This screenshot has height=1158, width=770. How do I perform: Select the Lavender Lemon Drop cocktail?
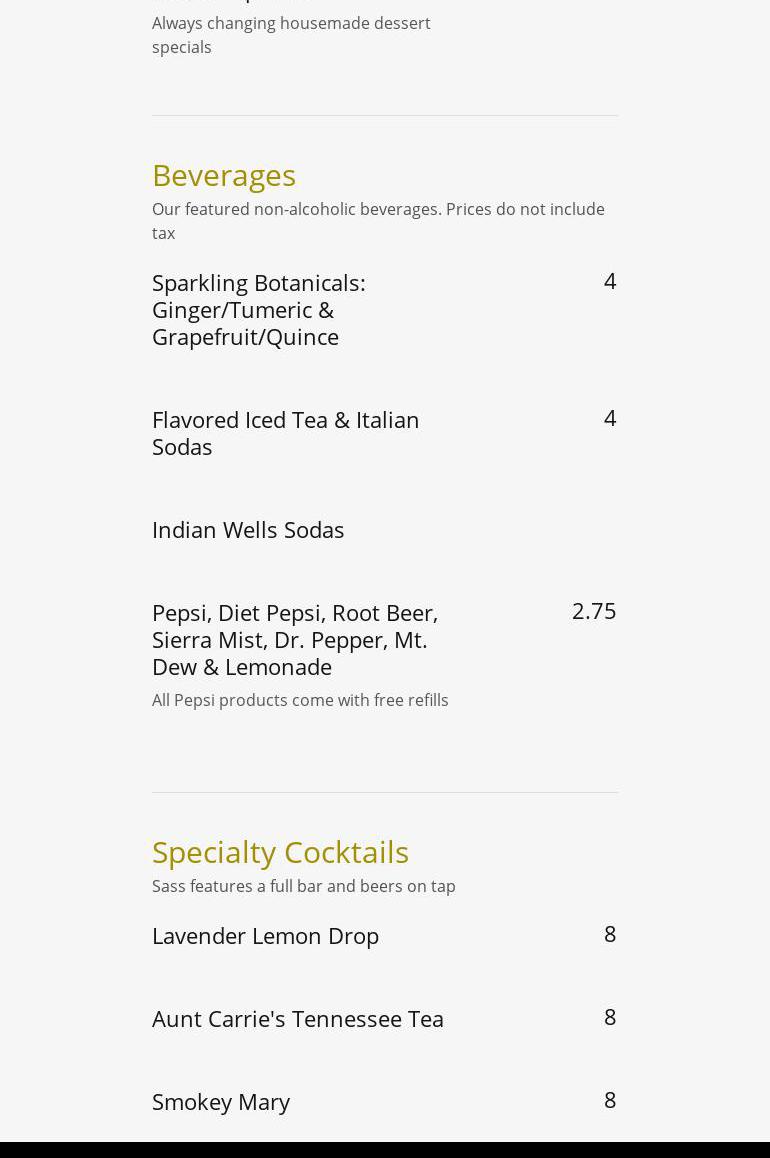click(265, 936)
